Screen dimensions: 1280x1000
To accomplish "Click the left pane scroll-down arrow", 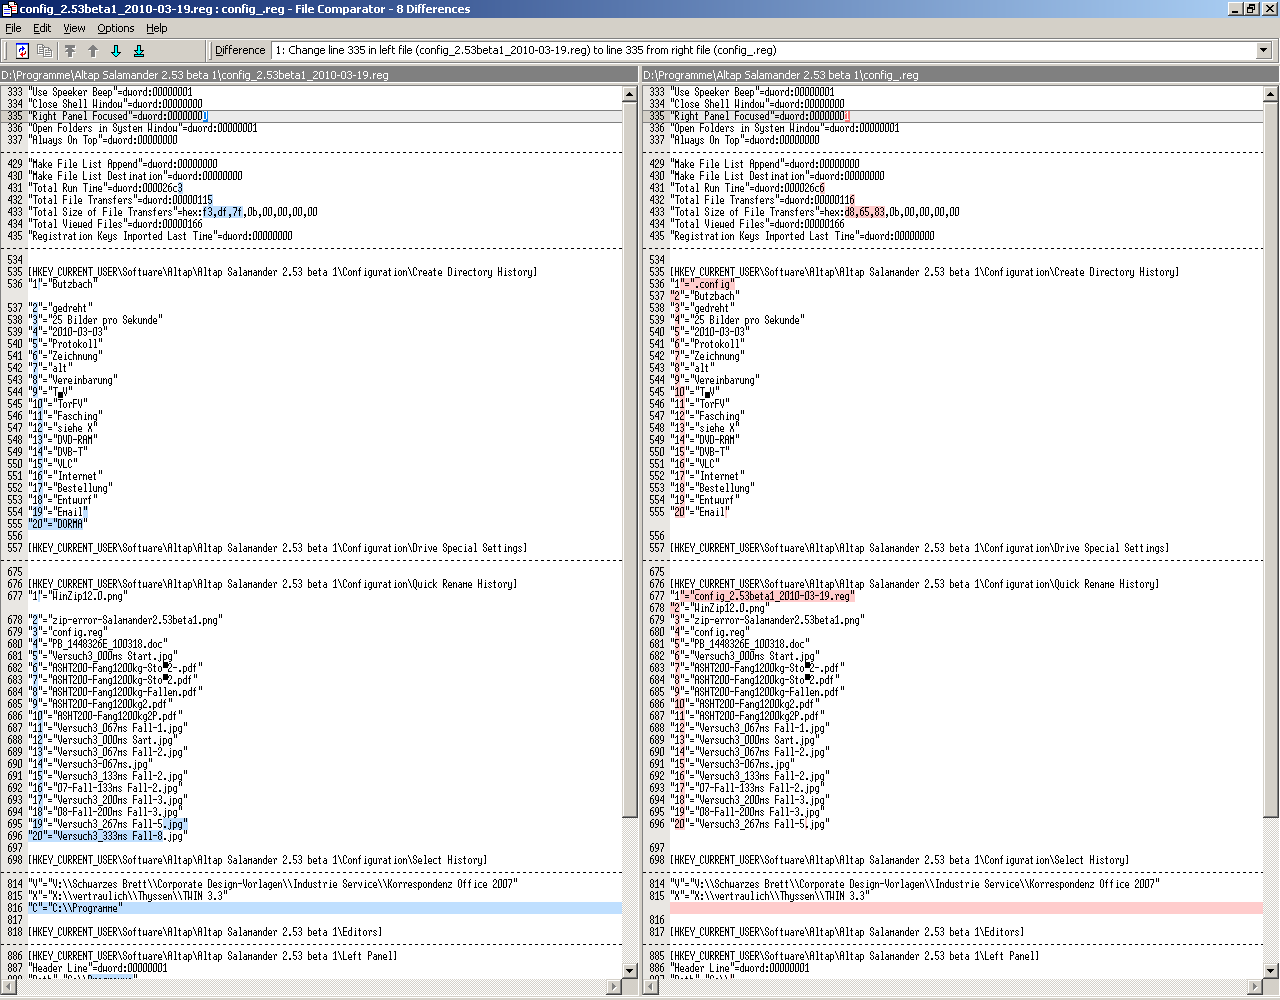I will coord(630,970).
